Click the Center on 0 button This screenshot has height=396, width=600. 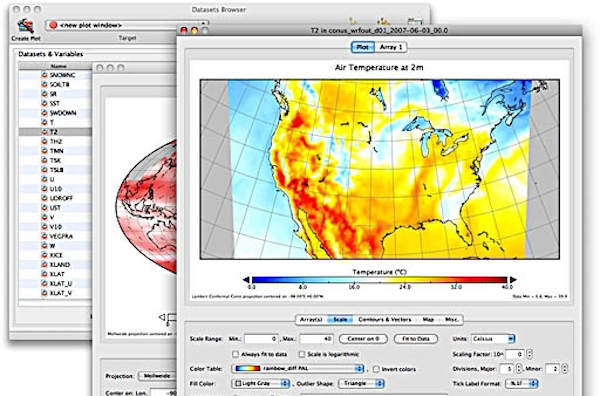coord(363,339)
